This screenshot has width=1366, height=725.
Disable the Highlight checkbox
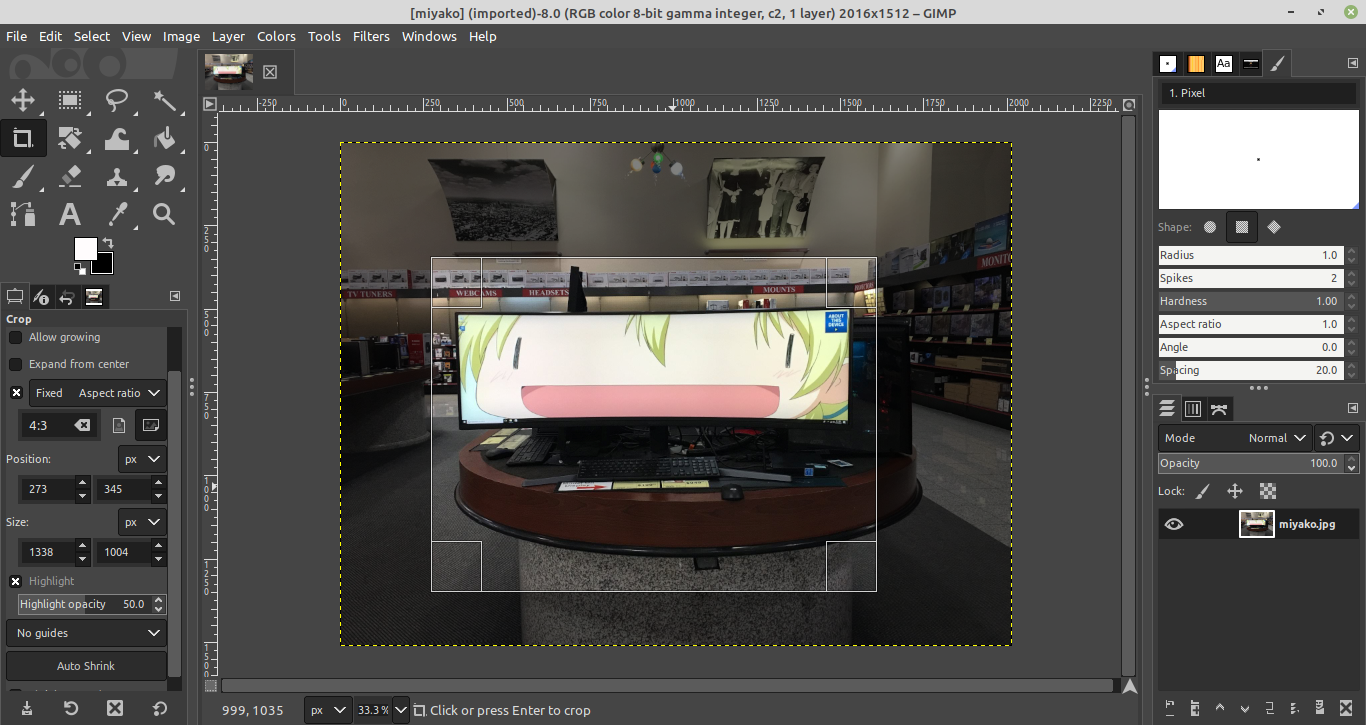[16, 581]
